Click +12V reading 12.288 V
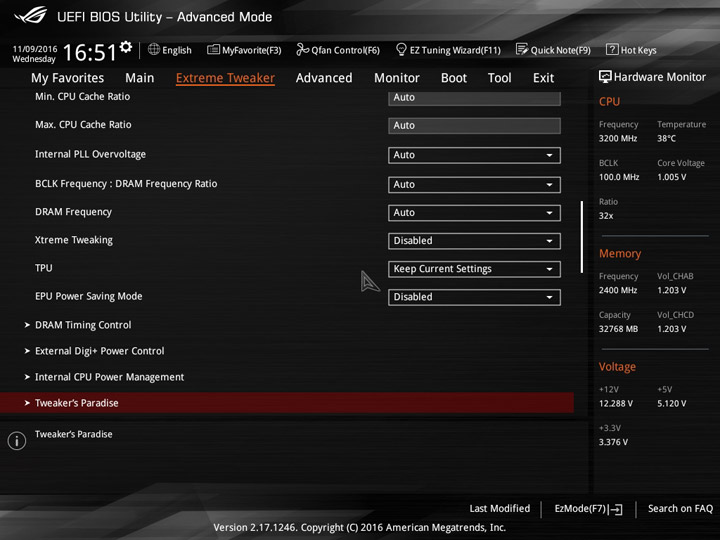The width and height of the screenshot is (720, 540). [616, 404]
